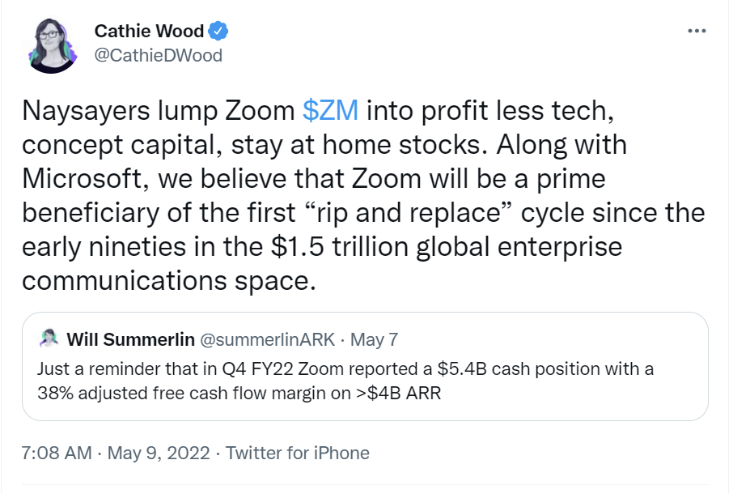Screen dimensions: 750x494
Task: Click "communications space." ending the tweet
Action: coord(169,281)
